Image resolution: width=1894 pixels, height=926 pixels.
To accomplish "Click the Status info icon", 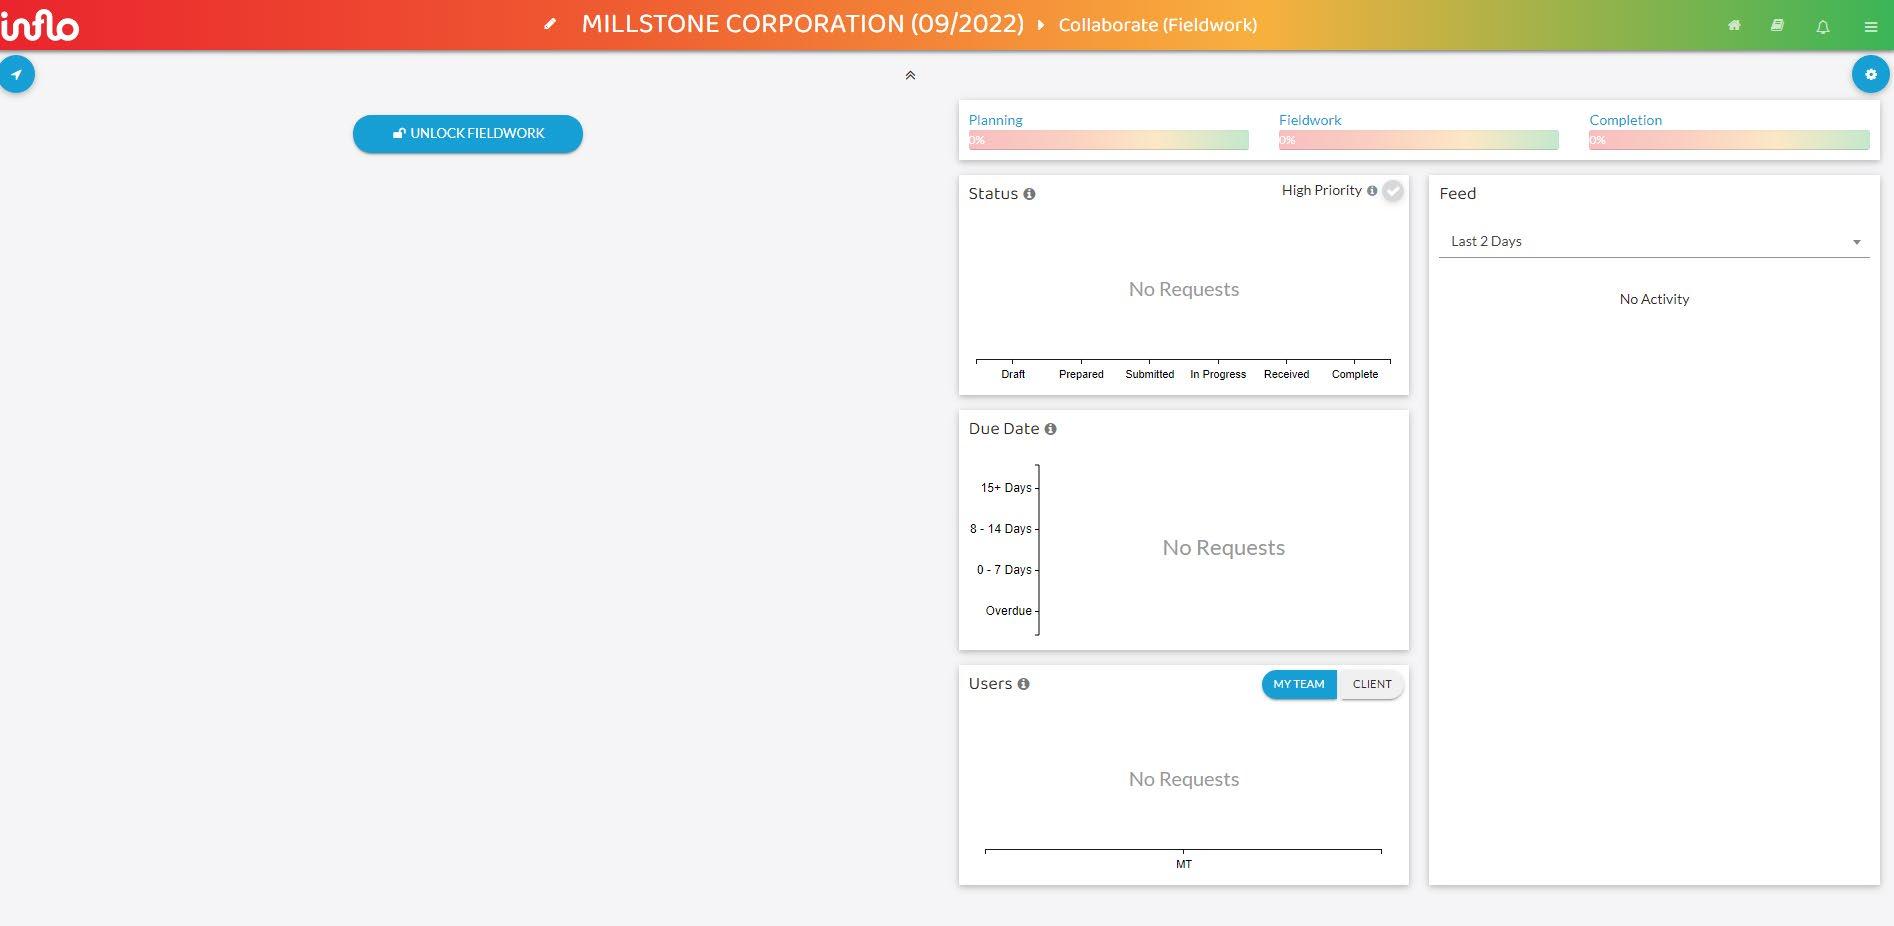I will click(1029, 194).
